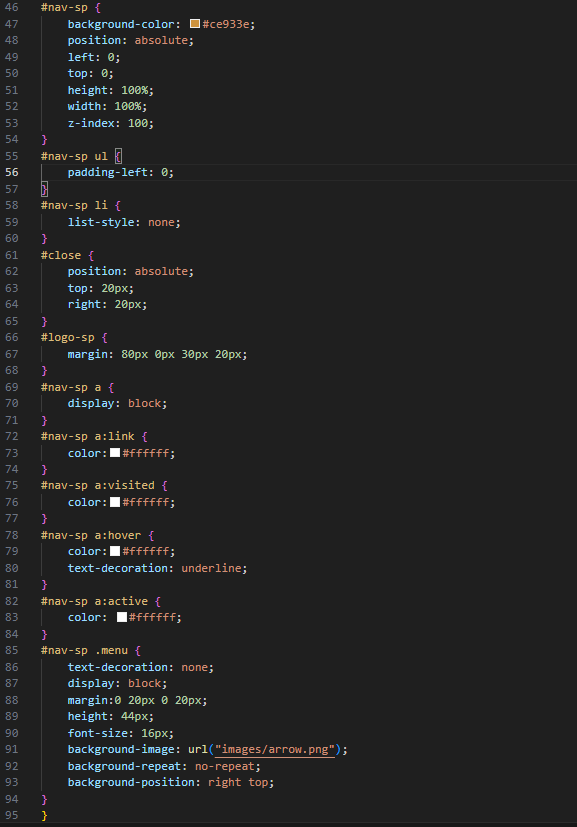Click the highlighted closing brace on line 57
Screen dimensions: 577x827
coord(44,189)
